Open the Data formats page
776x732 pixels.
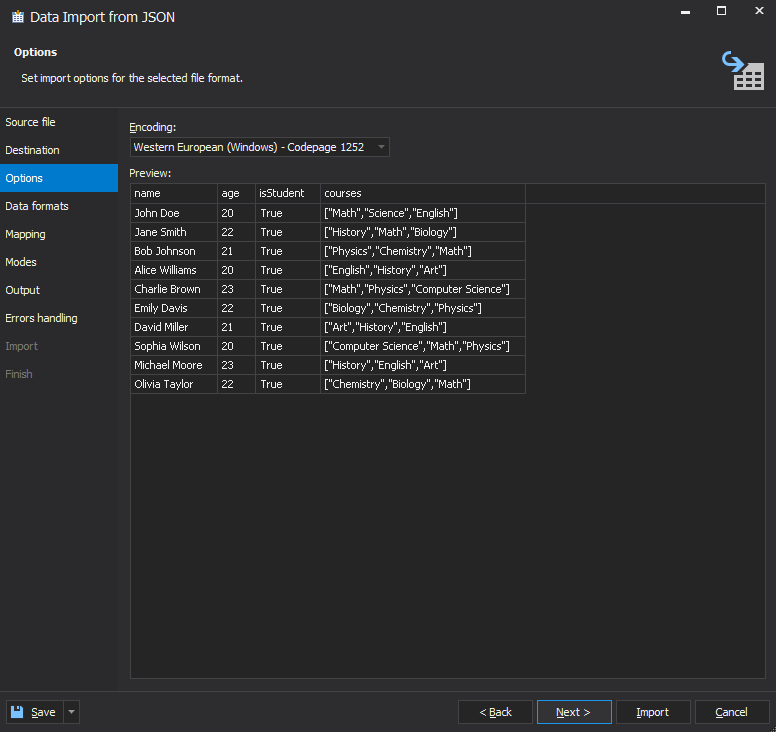[59, 206]
